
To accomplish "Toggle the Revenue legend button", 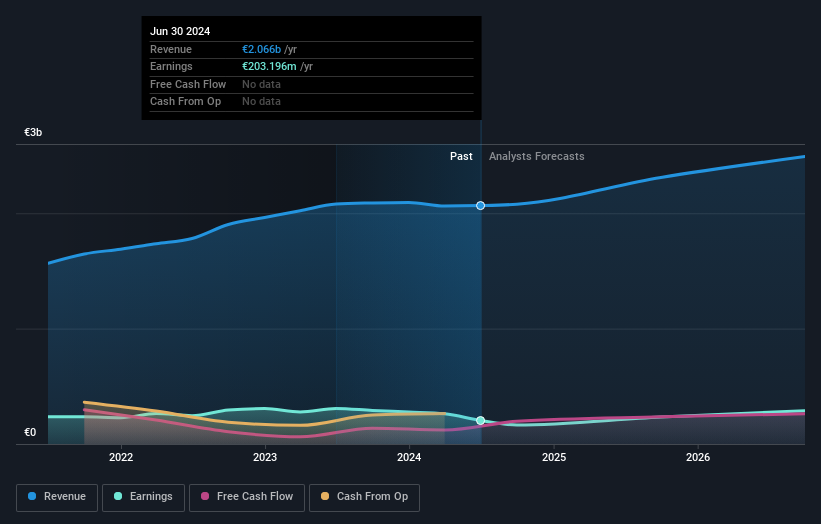I will [57, 497].
